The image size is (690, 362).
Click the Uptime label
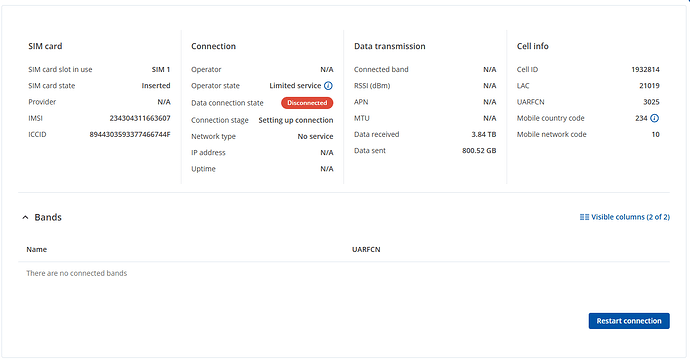[x=203, y=169]
